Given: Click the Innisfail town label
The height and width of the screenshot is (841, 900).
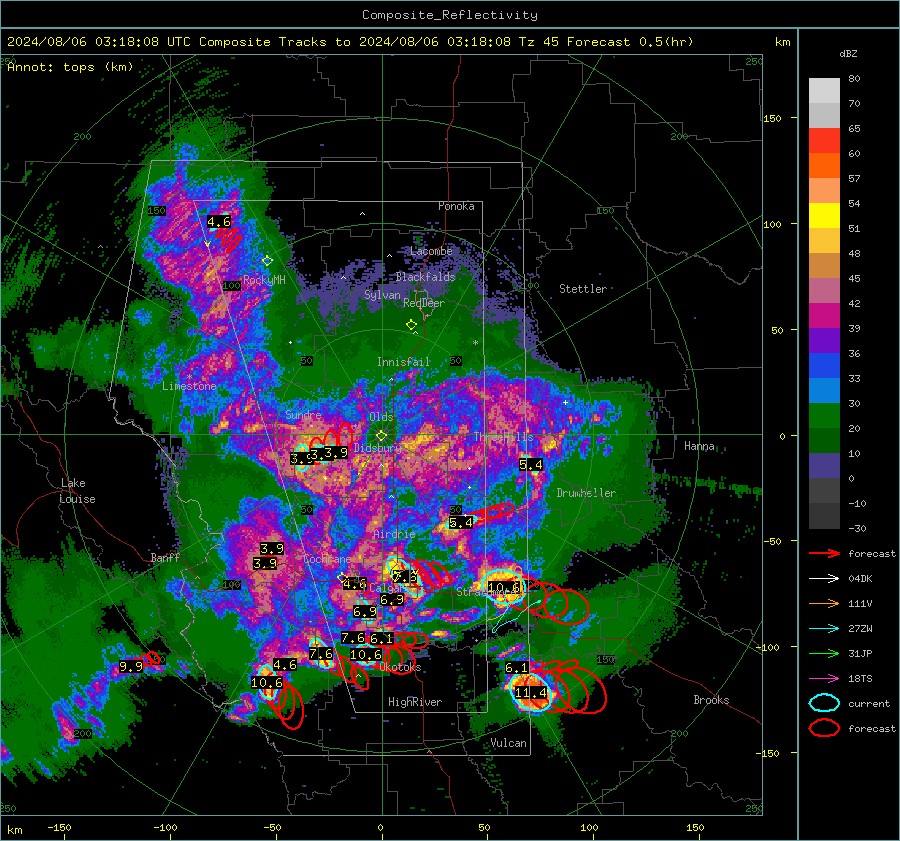Looking at the screenshot, I should tap(404, 362).
